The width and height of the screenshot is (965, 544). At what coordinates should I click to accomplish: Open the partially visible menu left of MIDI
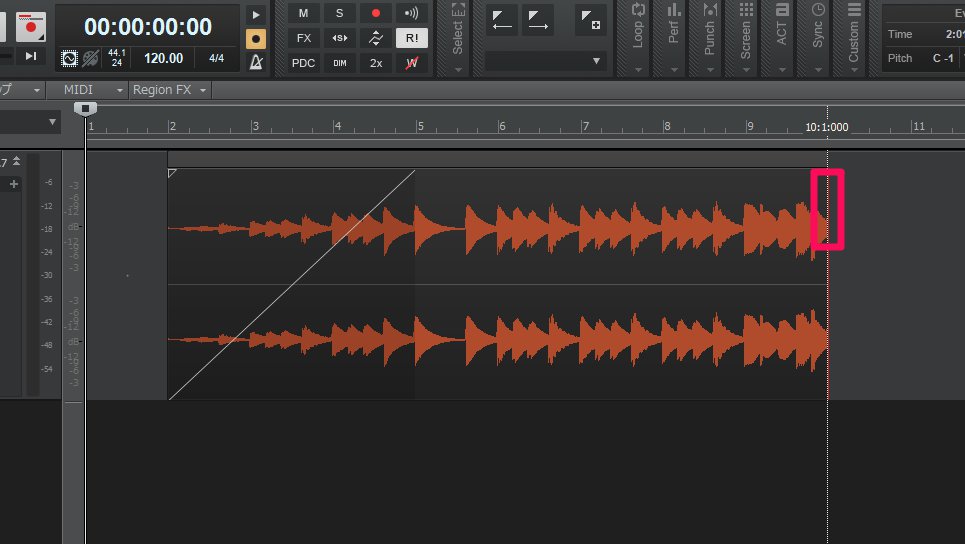22,90
